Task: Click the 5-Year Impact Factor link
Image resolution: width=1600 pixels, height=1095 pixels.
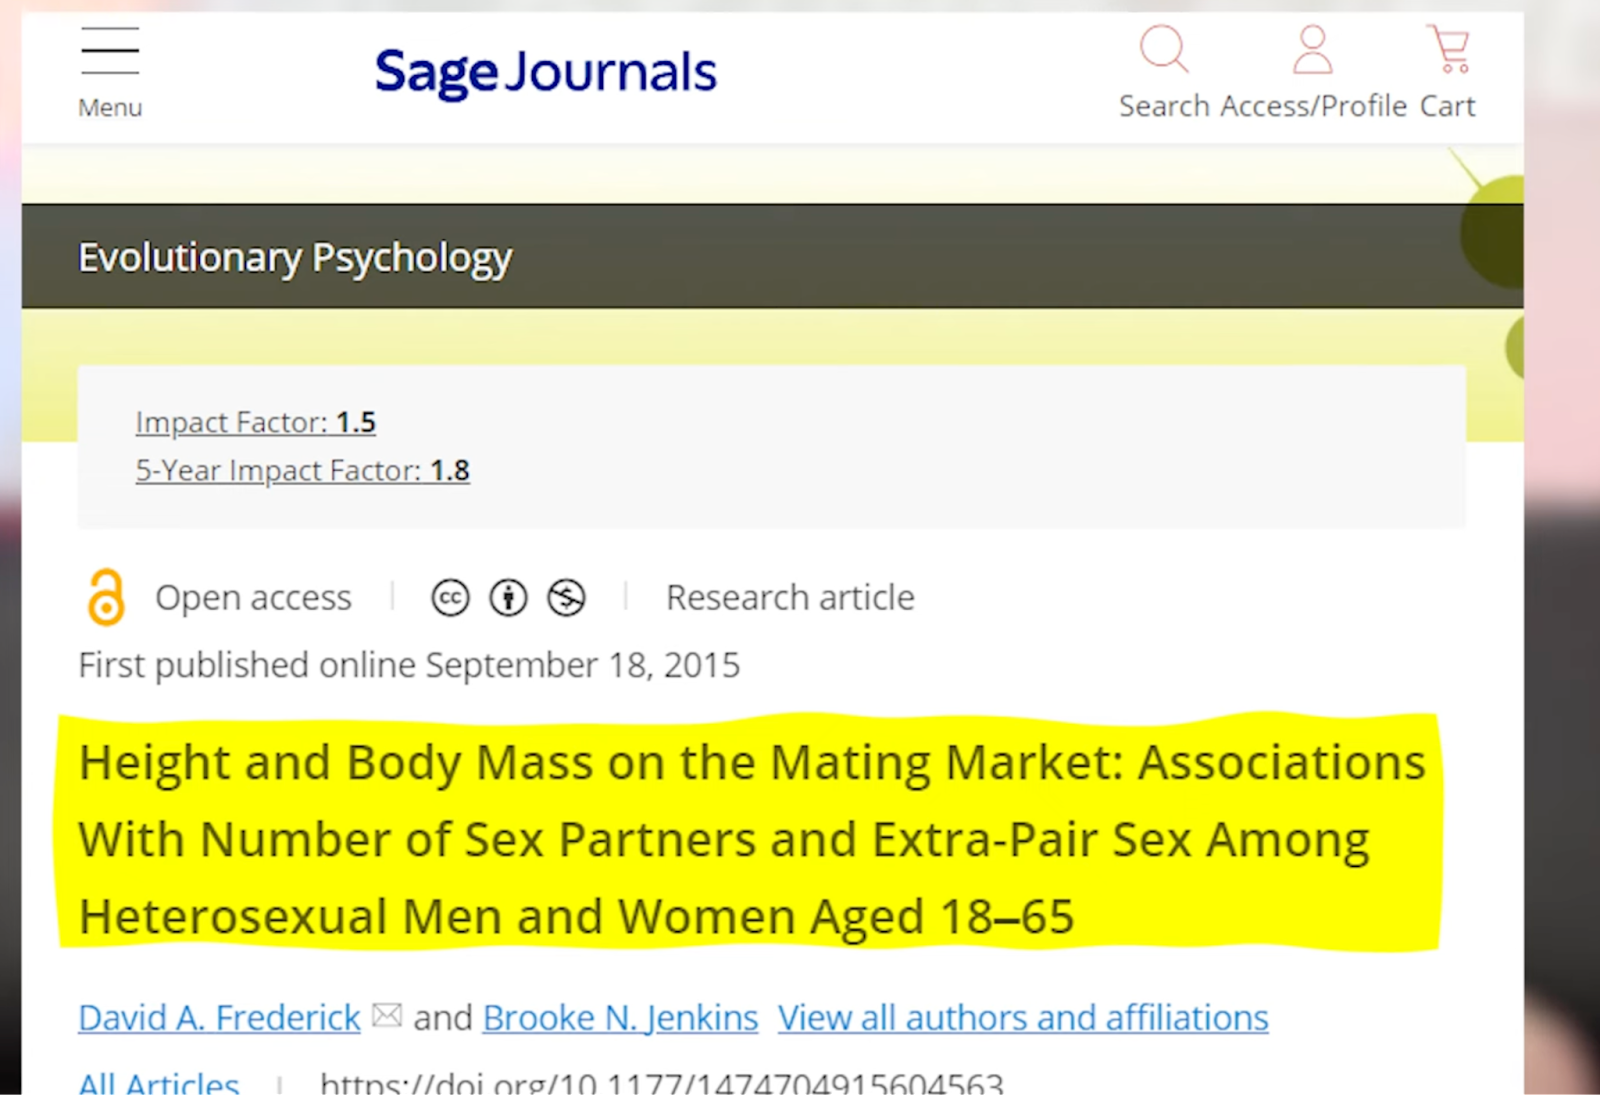Action: point(302,470)
